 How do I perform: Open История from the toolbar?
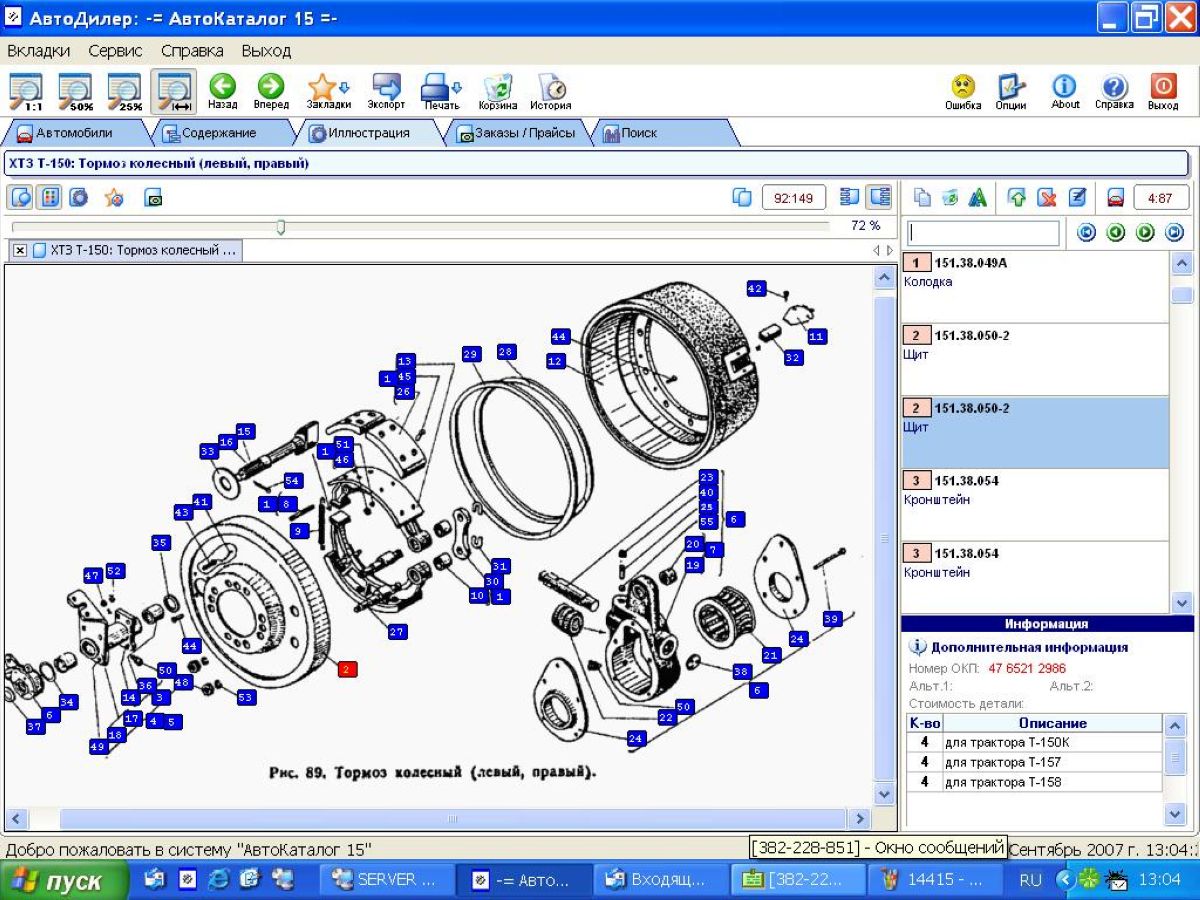coord(550,91)
